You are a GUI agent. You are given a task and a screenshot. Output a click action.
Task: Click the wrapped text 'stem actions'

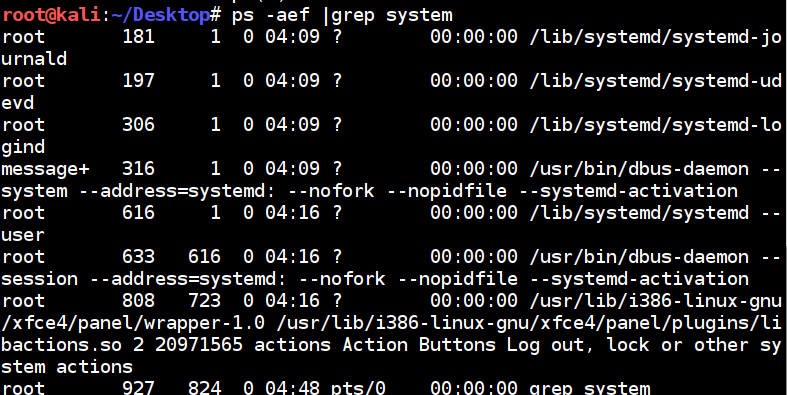tap(67, 368)
